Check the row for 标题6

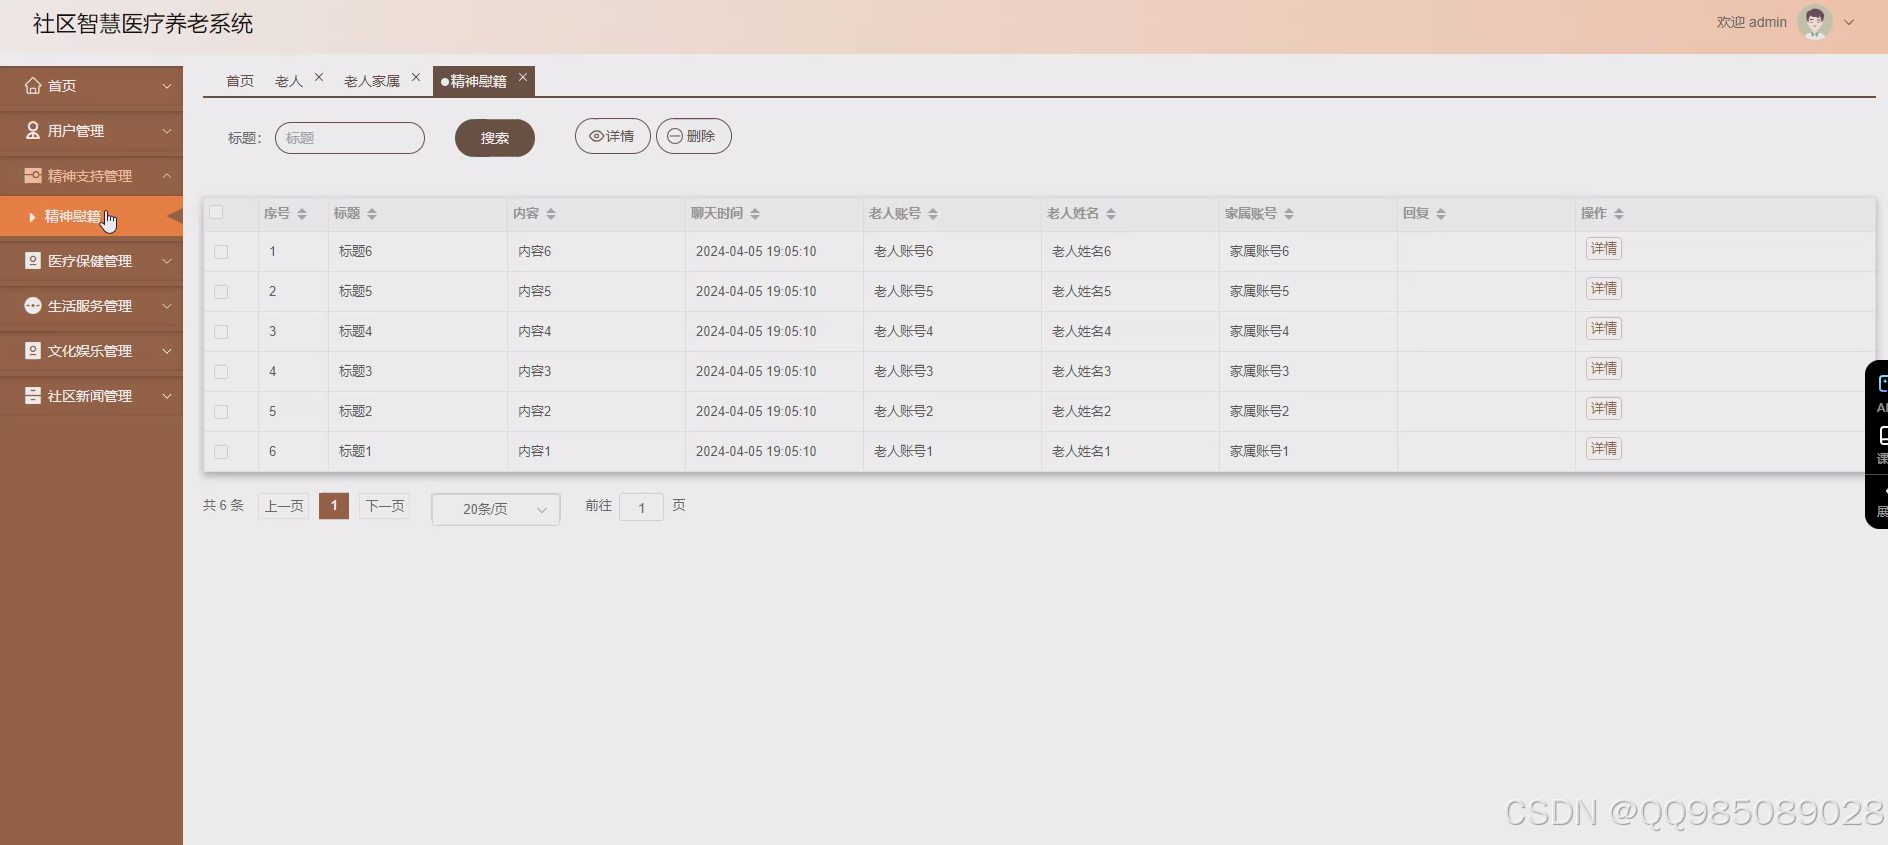(221, 252)
